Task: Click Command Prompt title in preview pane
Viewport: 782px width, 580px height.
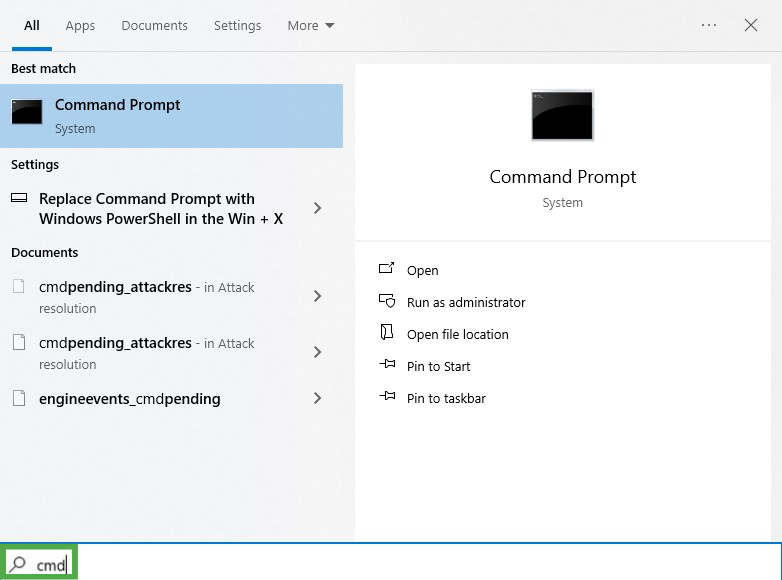Action: (563, 177)
